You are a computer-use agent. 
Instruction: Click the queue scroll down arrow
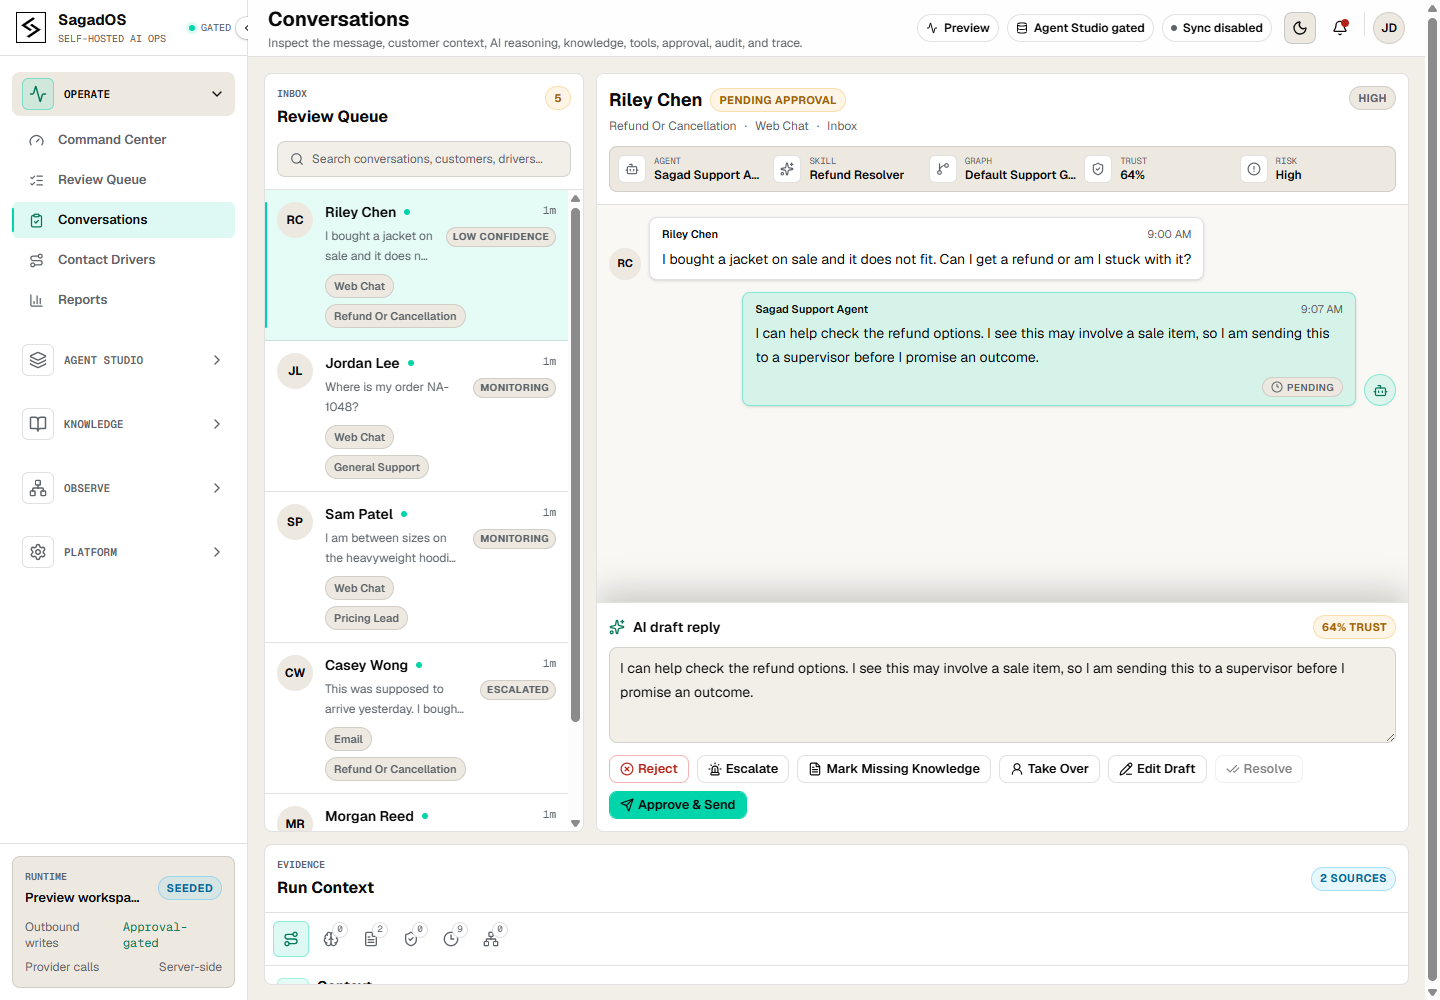(x=575, y=823)
